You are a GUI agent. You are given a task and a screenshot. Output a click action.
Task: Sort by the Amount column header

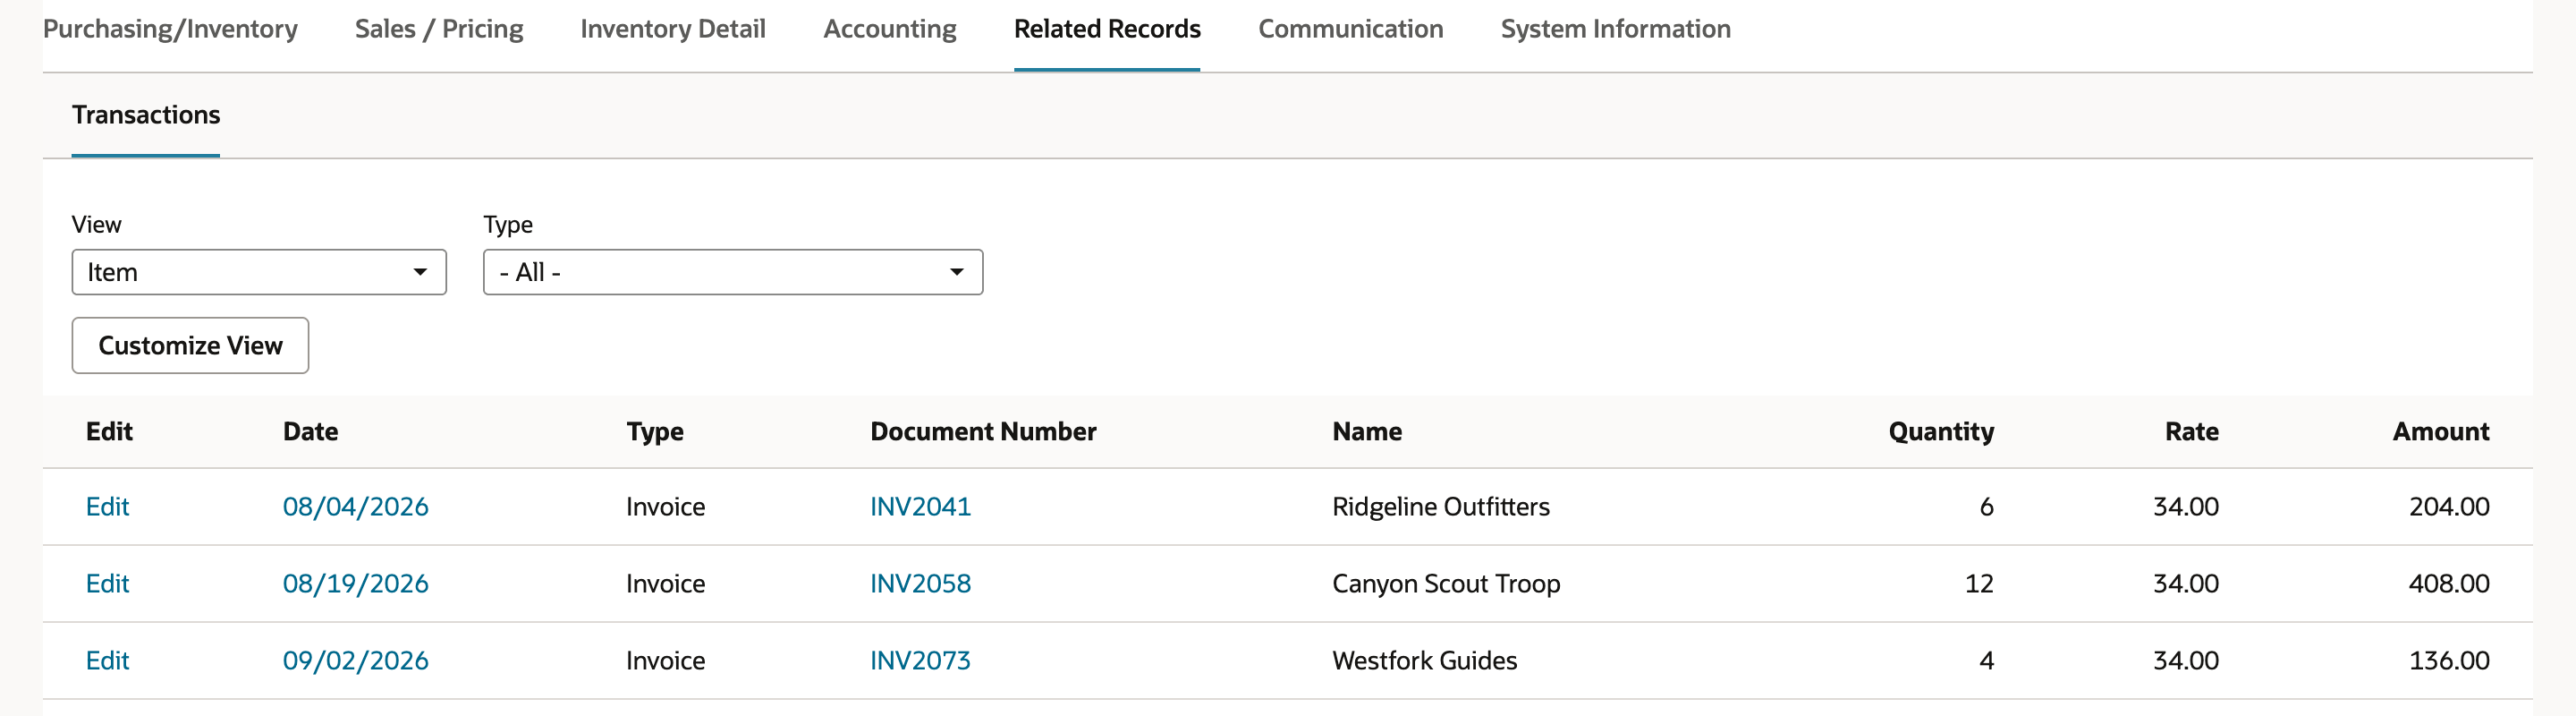[x=2441, y=432]
